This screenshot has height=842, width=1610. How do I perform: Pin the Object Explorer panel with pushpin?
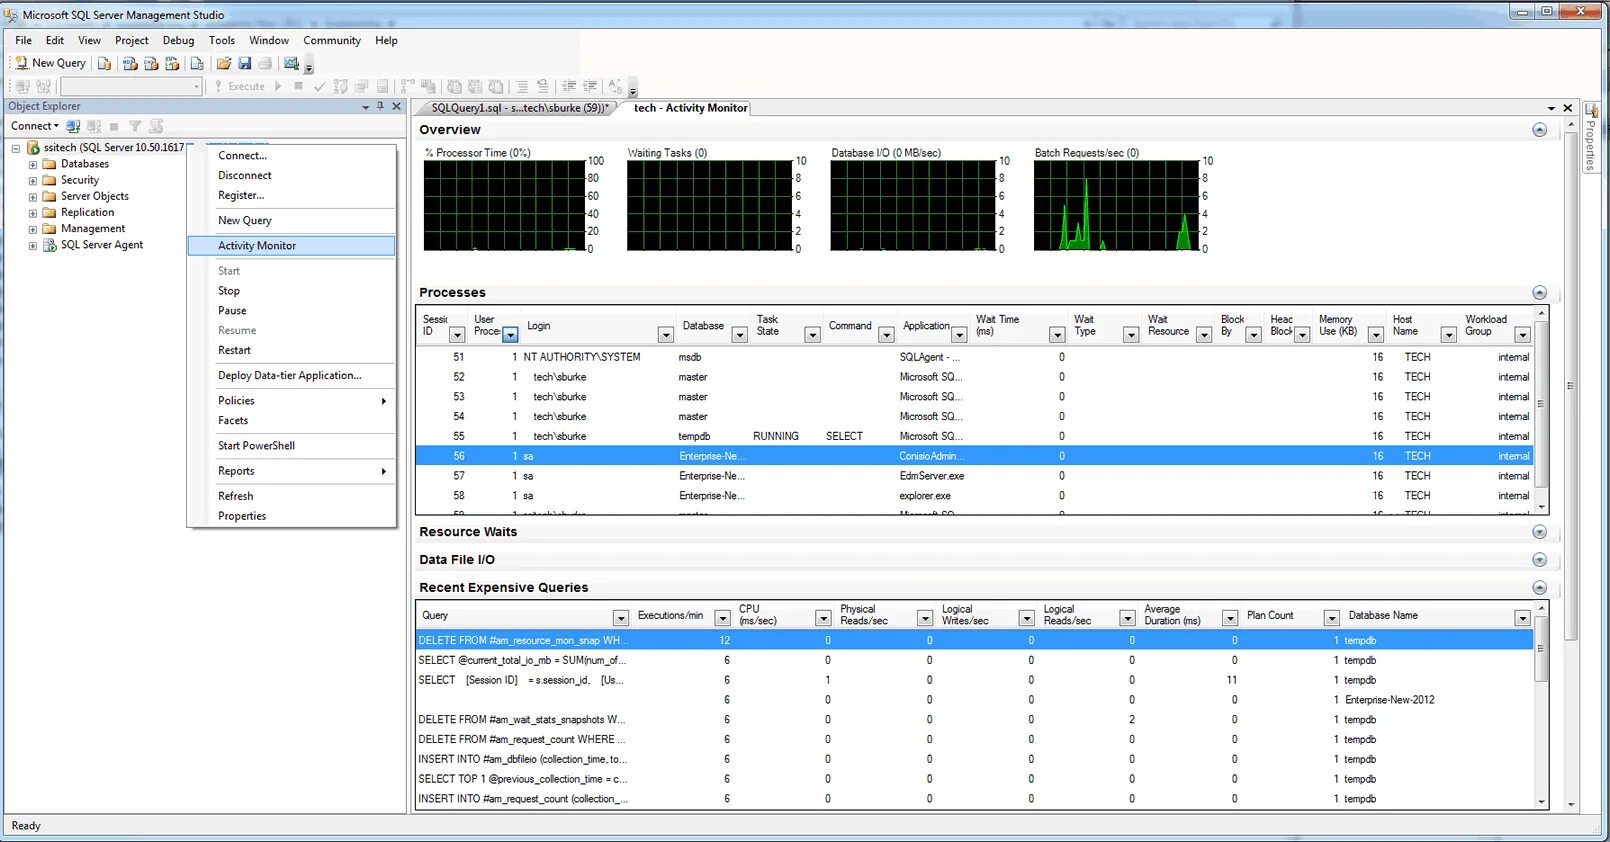coord(380,106)
